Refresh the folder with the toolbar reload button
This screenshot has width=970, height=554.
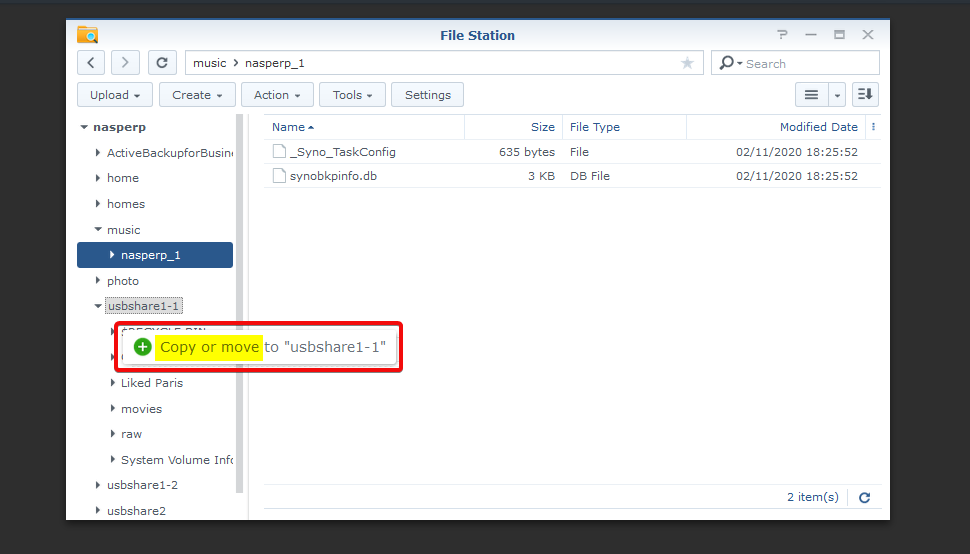click(162, 62)
